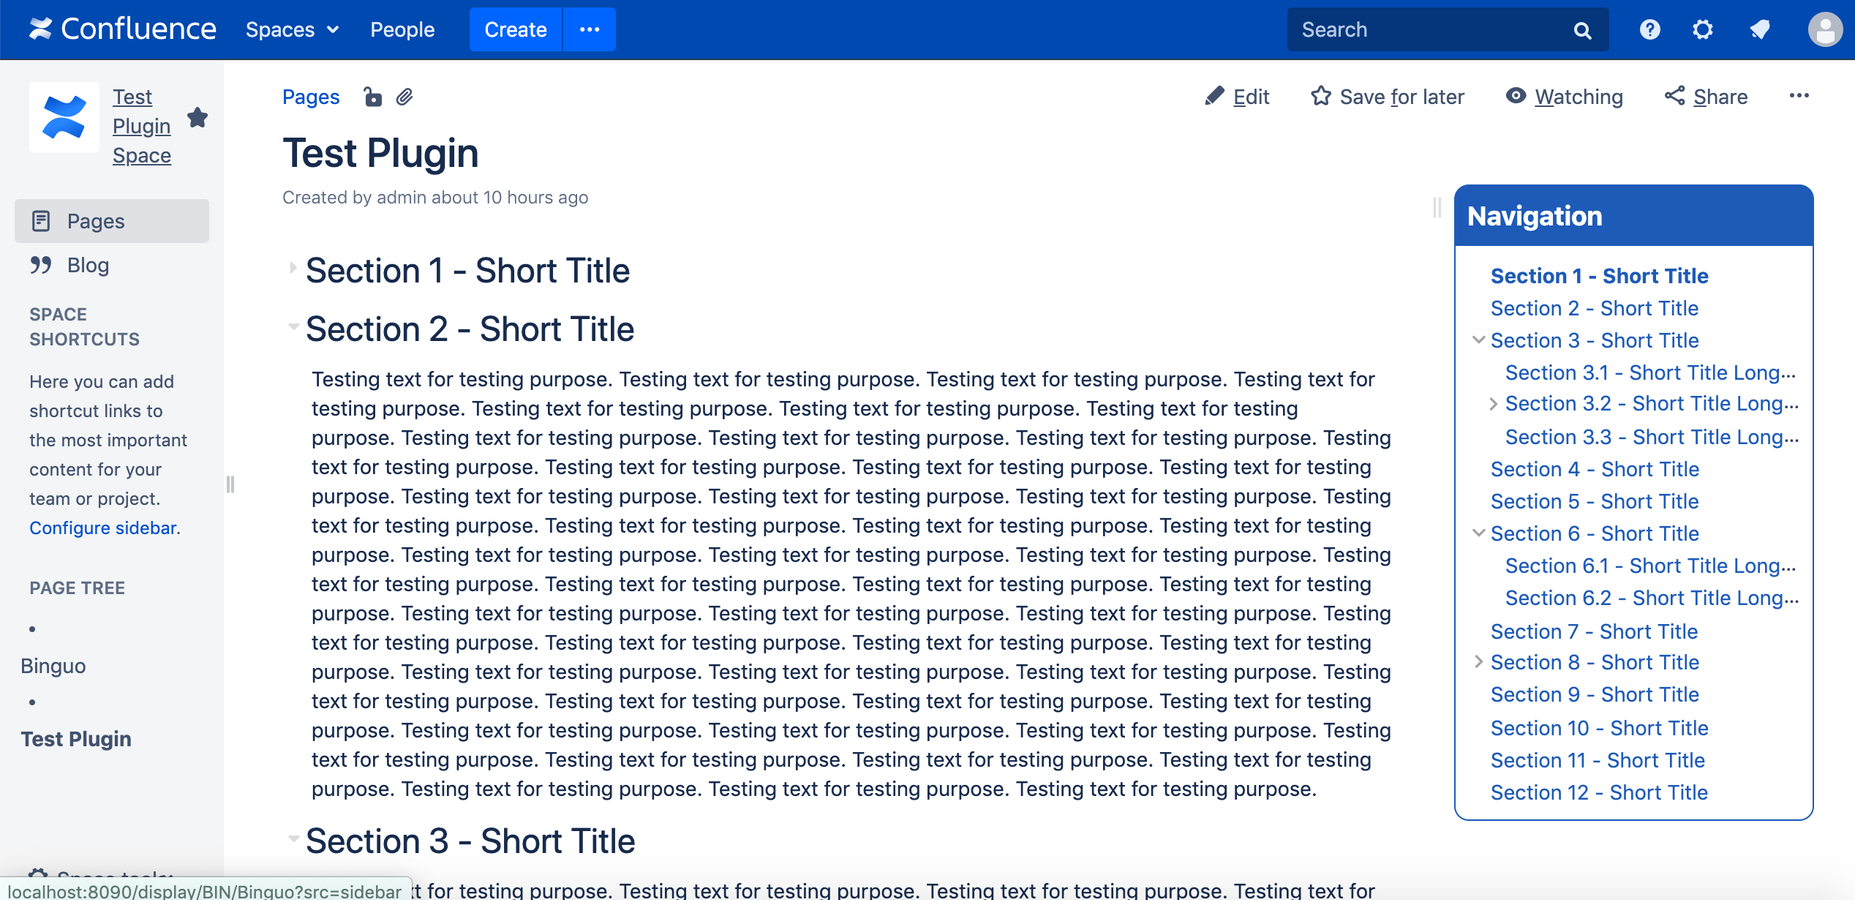
Task: Click the Section 3.2 navigation link text
Action: click(x=1652, y=404)
